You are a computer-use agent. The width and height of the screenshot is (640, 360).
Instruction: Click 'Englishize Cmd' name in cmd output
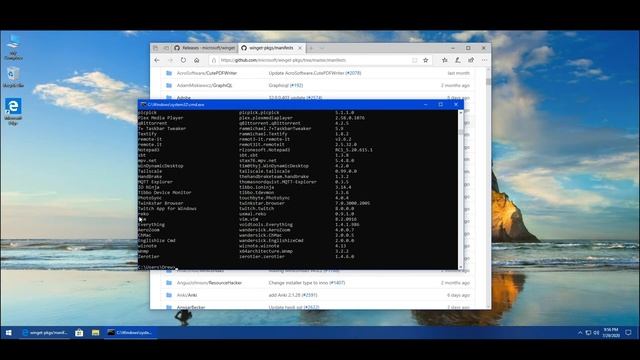tap(157, 240)
